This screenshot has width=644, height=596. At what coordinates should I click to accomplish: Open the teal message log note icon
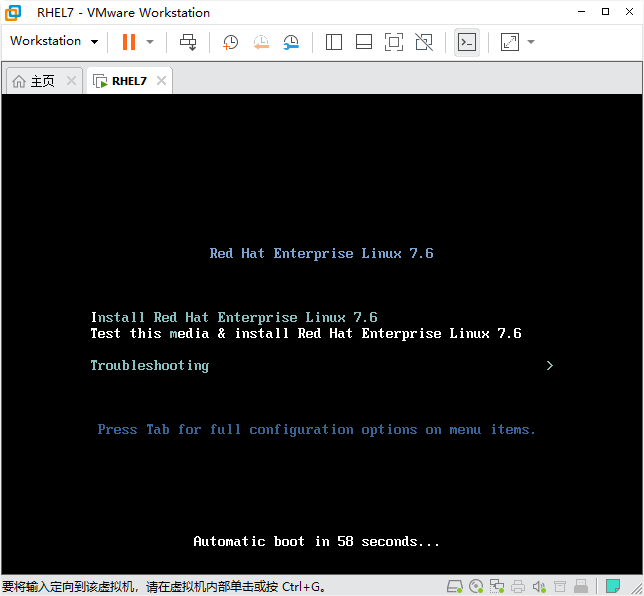(613, 586)
